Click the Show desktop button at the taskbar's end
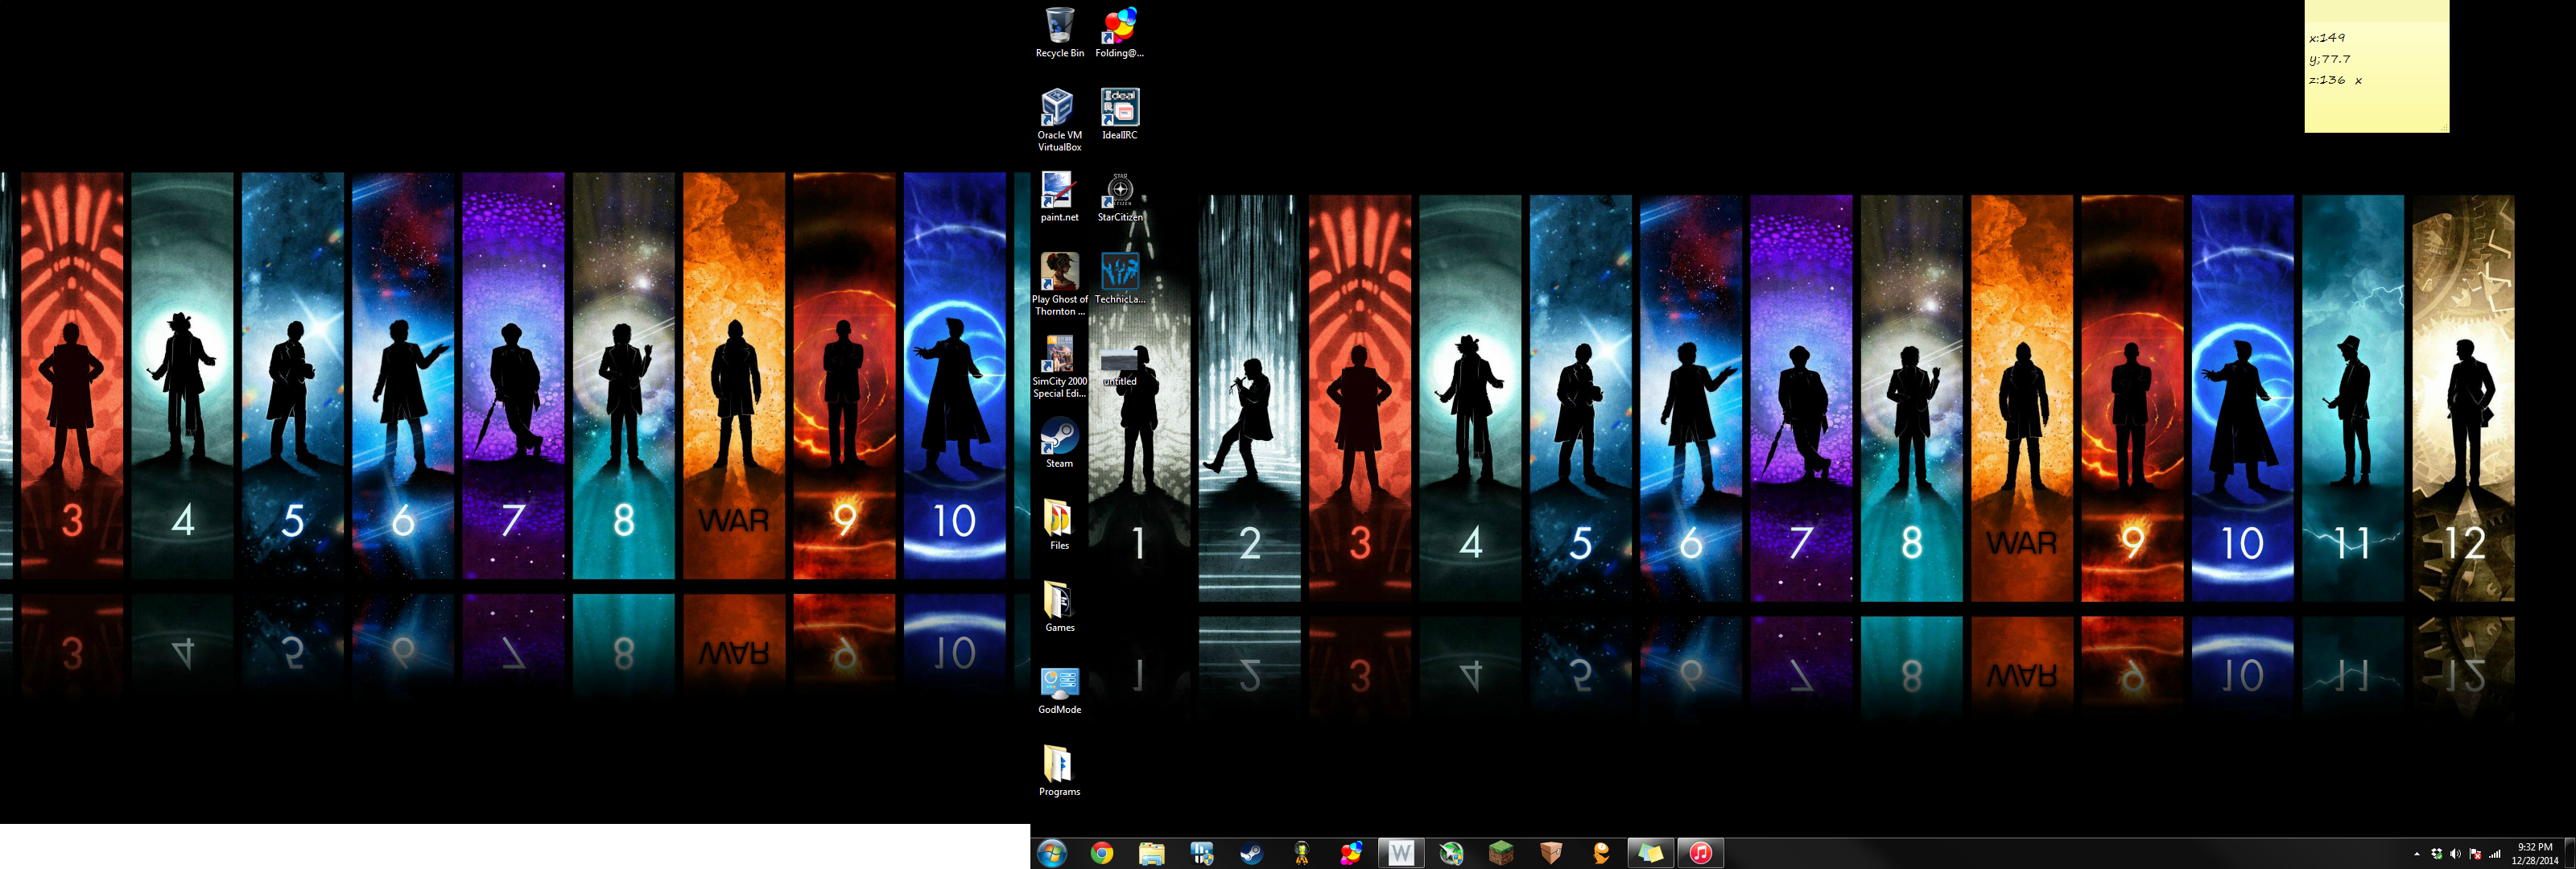 point(2570,854)
